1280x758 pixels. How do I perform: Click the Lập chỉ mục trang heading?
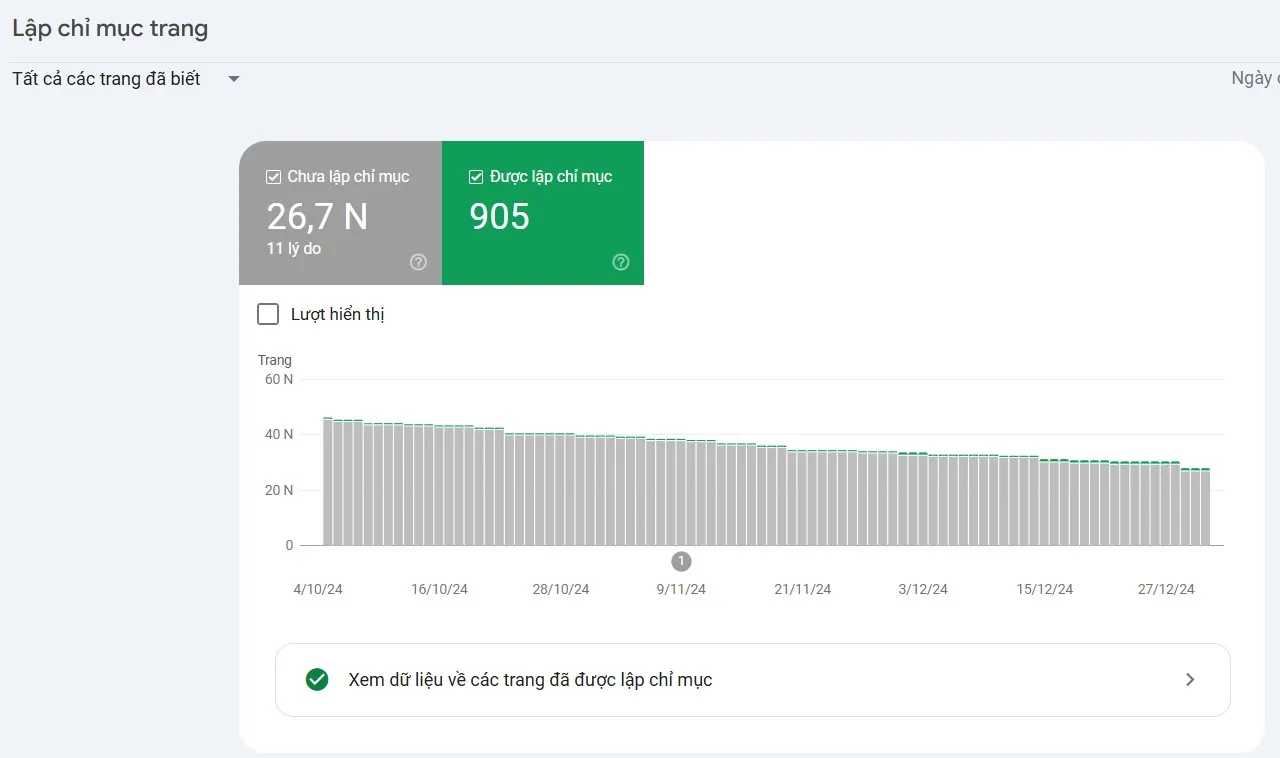(x=110, y=28)
